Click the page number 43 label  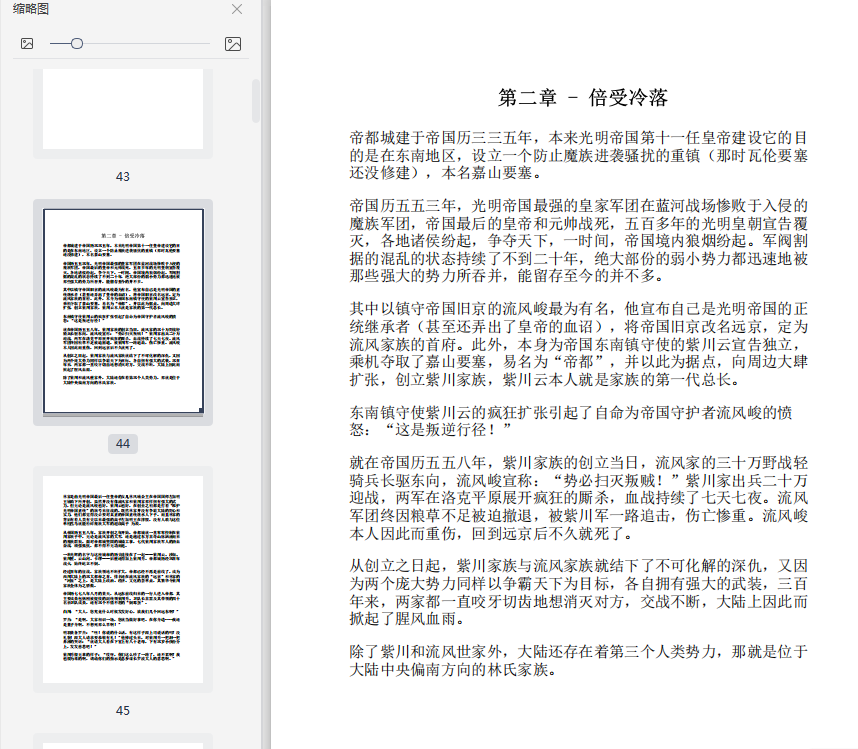click(x=122, y=177)
